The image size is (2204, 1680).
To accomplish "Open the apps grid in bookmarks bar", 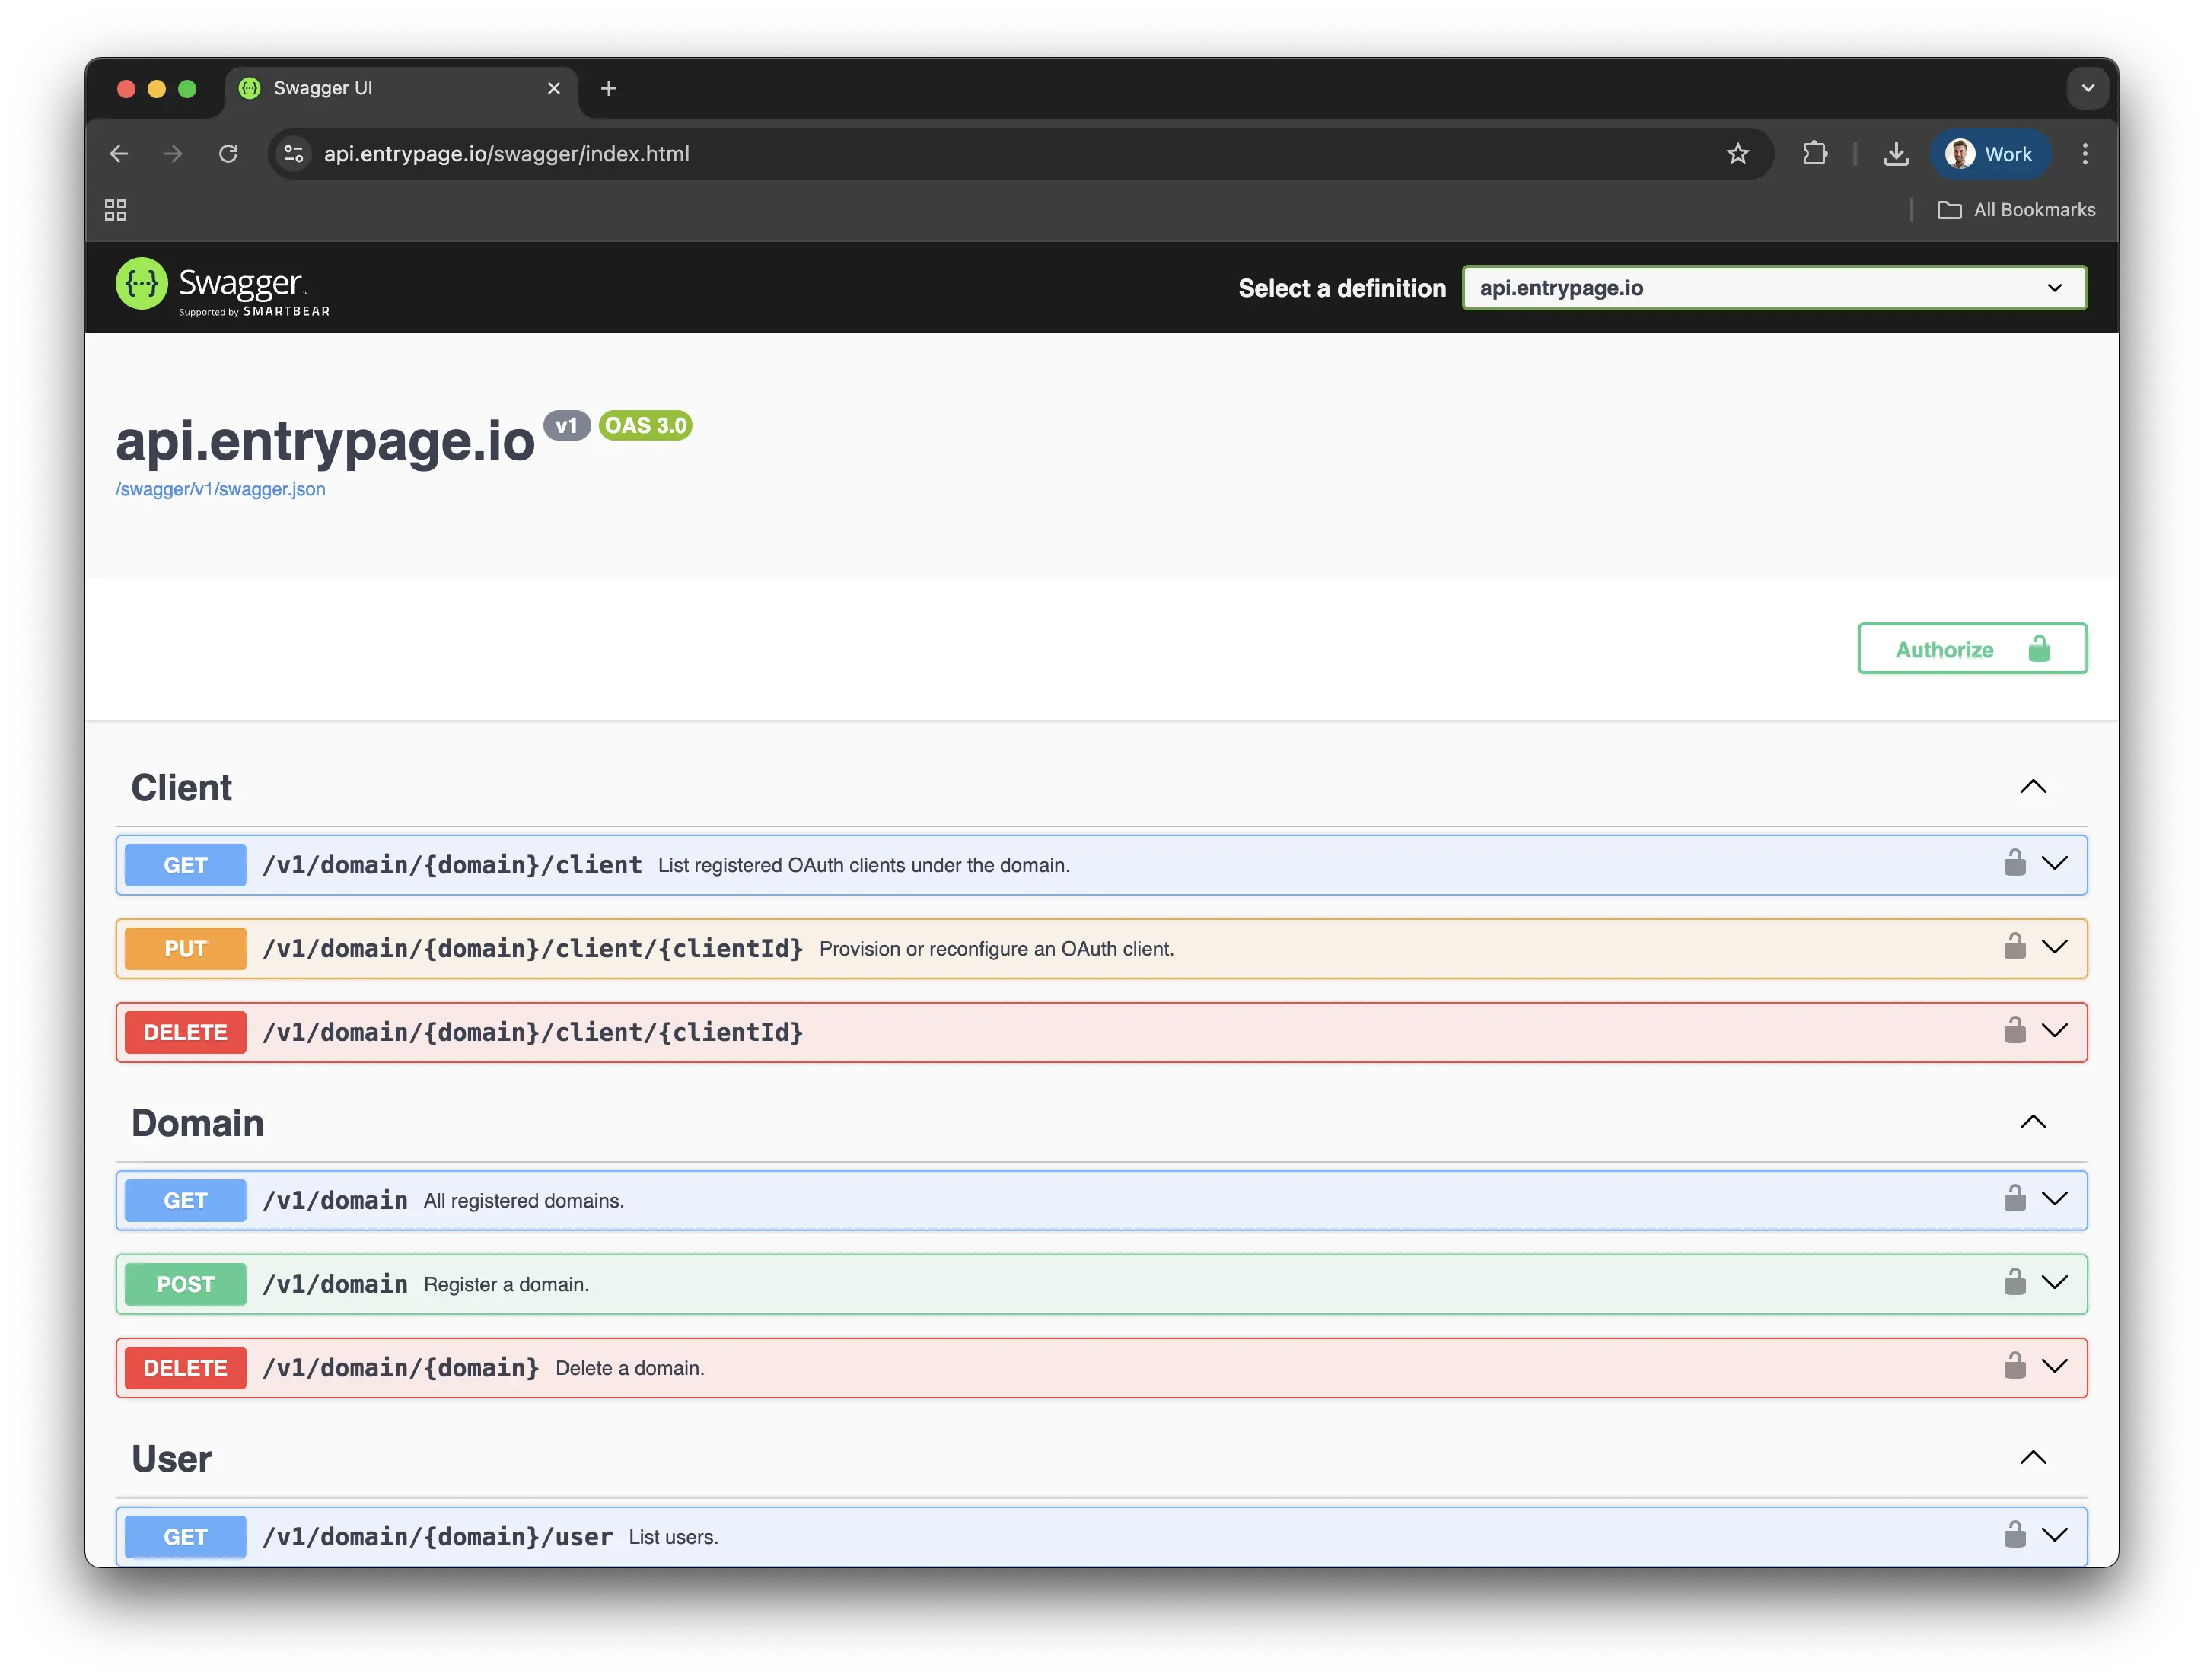I will (116, 210).
